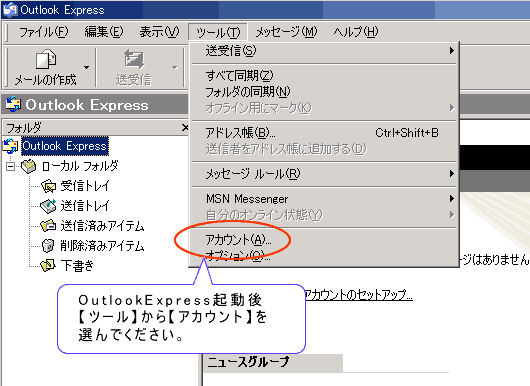The height and width of the screenshot is (386, 530).
Task: Open アドレス帳(B)... from the menu
Action: (x=324, y=132)
